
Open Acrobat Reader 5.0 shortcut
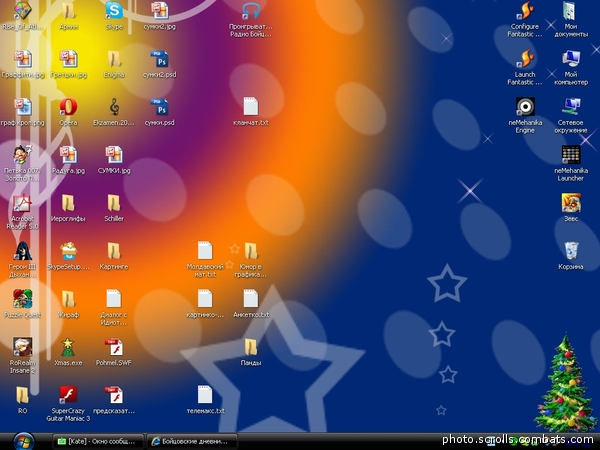click(23, 203)
